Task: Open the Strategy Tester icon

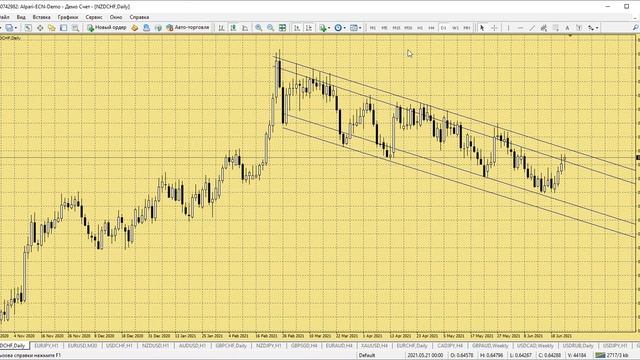Action: click(75, 28)
